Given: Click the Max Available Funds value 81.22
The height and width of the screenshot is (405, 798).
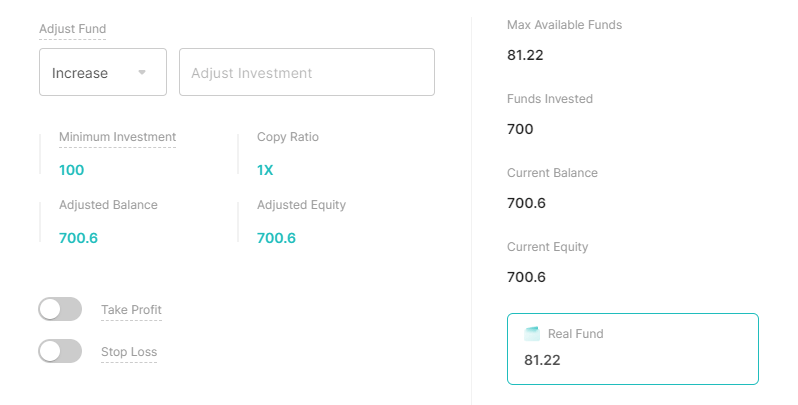Looking at the screenshot, I should point(525,55).
